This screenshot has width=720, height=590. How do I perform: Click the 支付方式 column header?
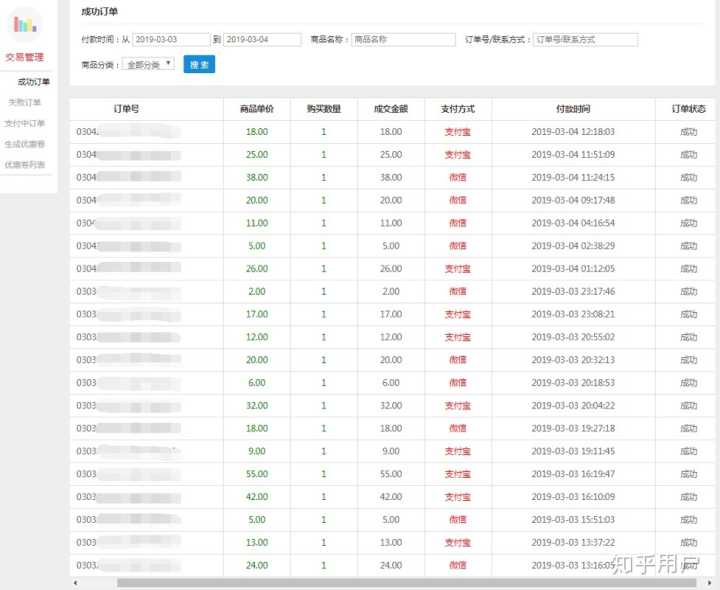pyautogui.click(x=458, y=109)
